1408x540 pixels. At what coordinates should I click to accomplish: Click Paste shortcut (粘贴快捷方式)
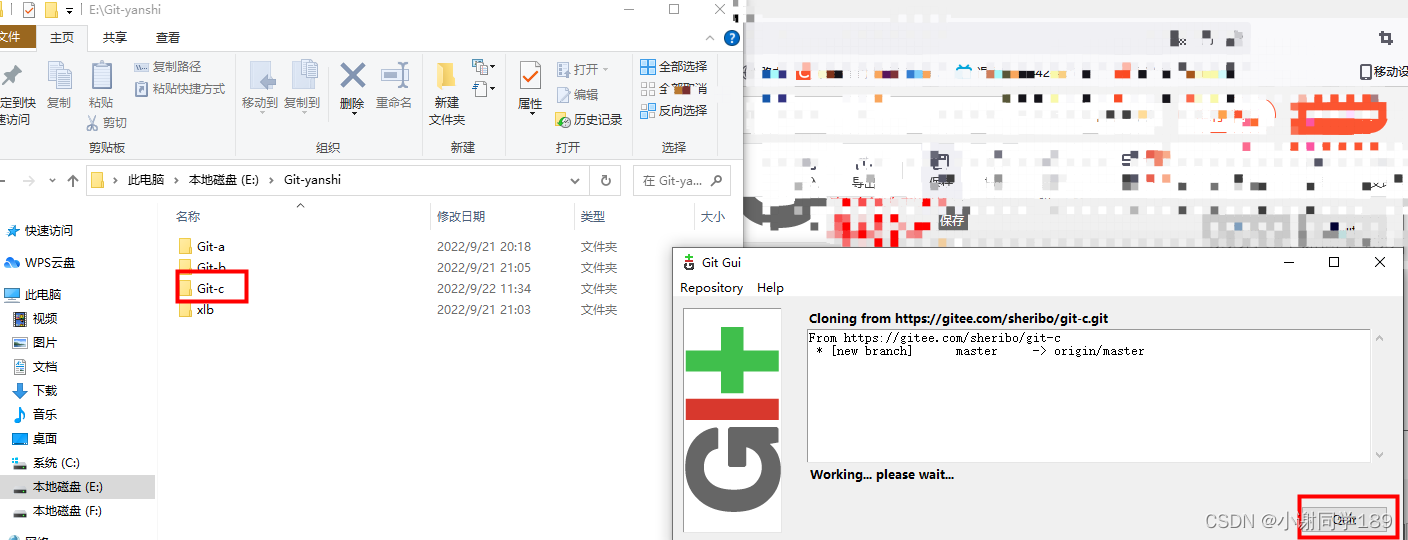pyautogui.click(x=179, y=89)
